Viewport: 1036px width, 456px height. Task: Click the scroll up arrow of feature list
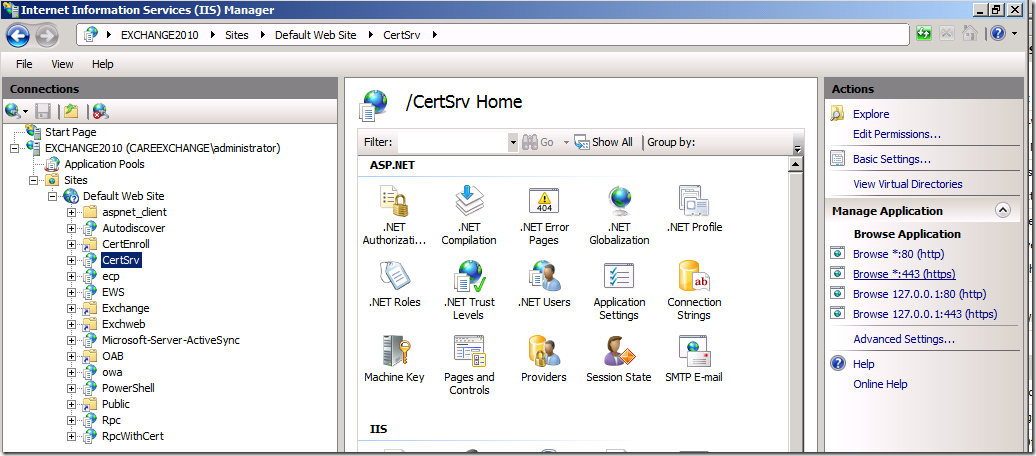coord(796,165)
